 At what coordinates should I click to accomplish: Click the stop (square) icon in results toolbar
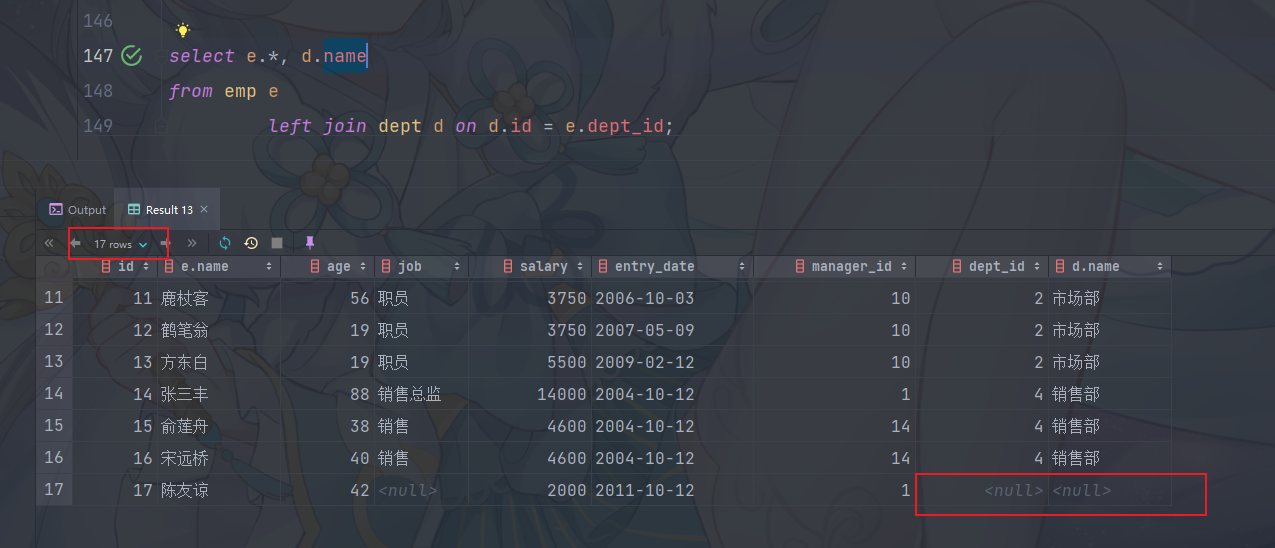point(277,243)
